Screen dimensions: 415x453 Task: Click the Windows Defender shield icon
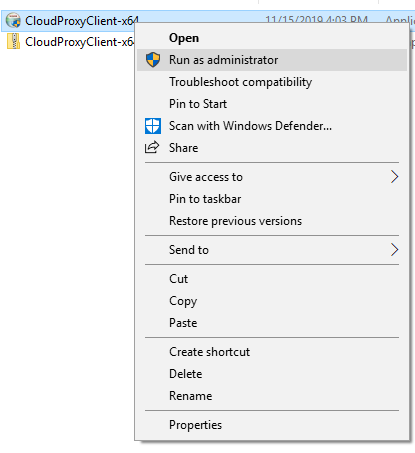click(153, 126)
